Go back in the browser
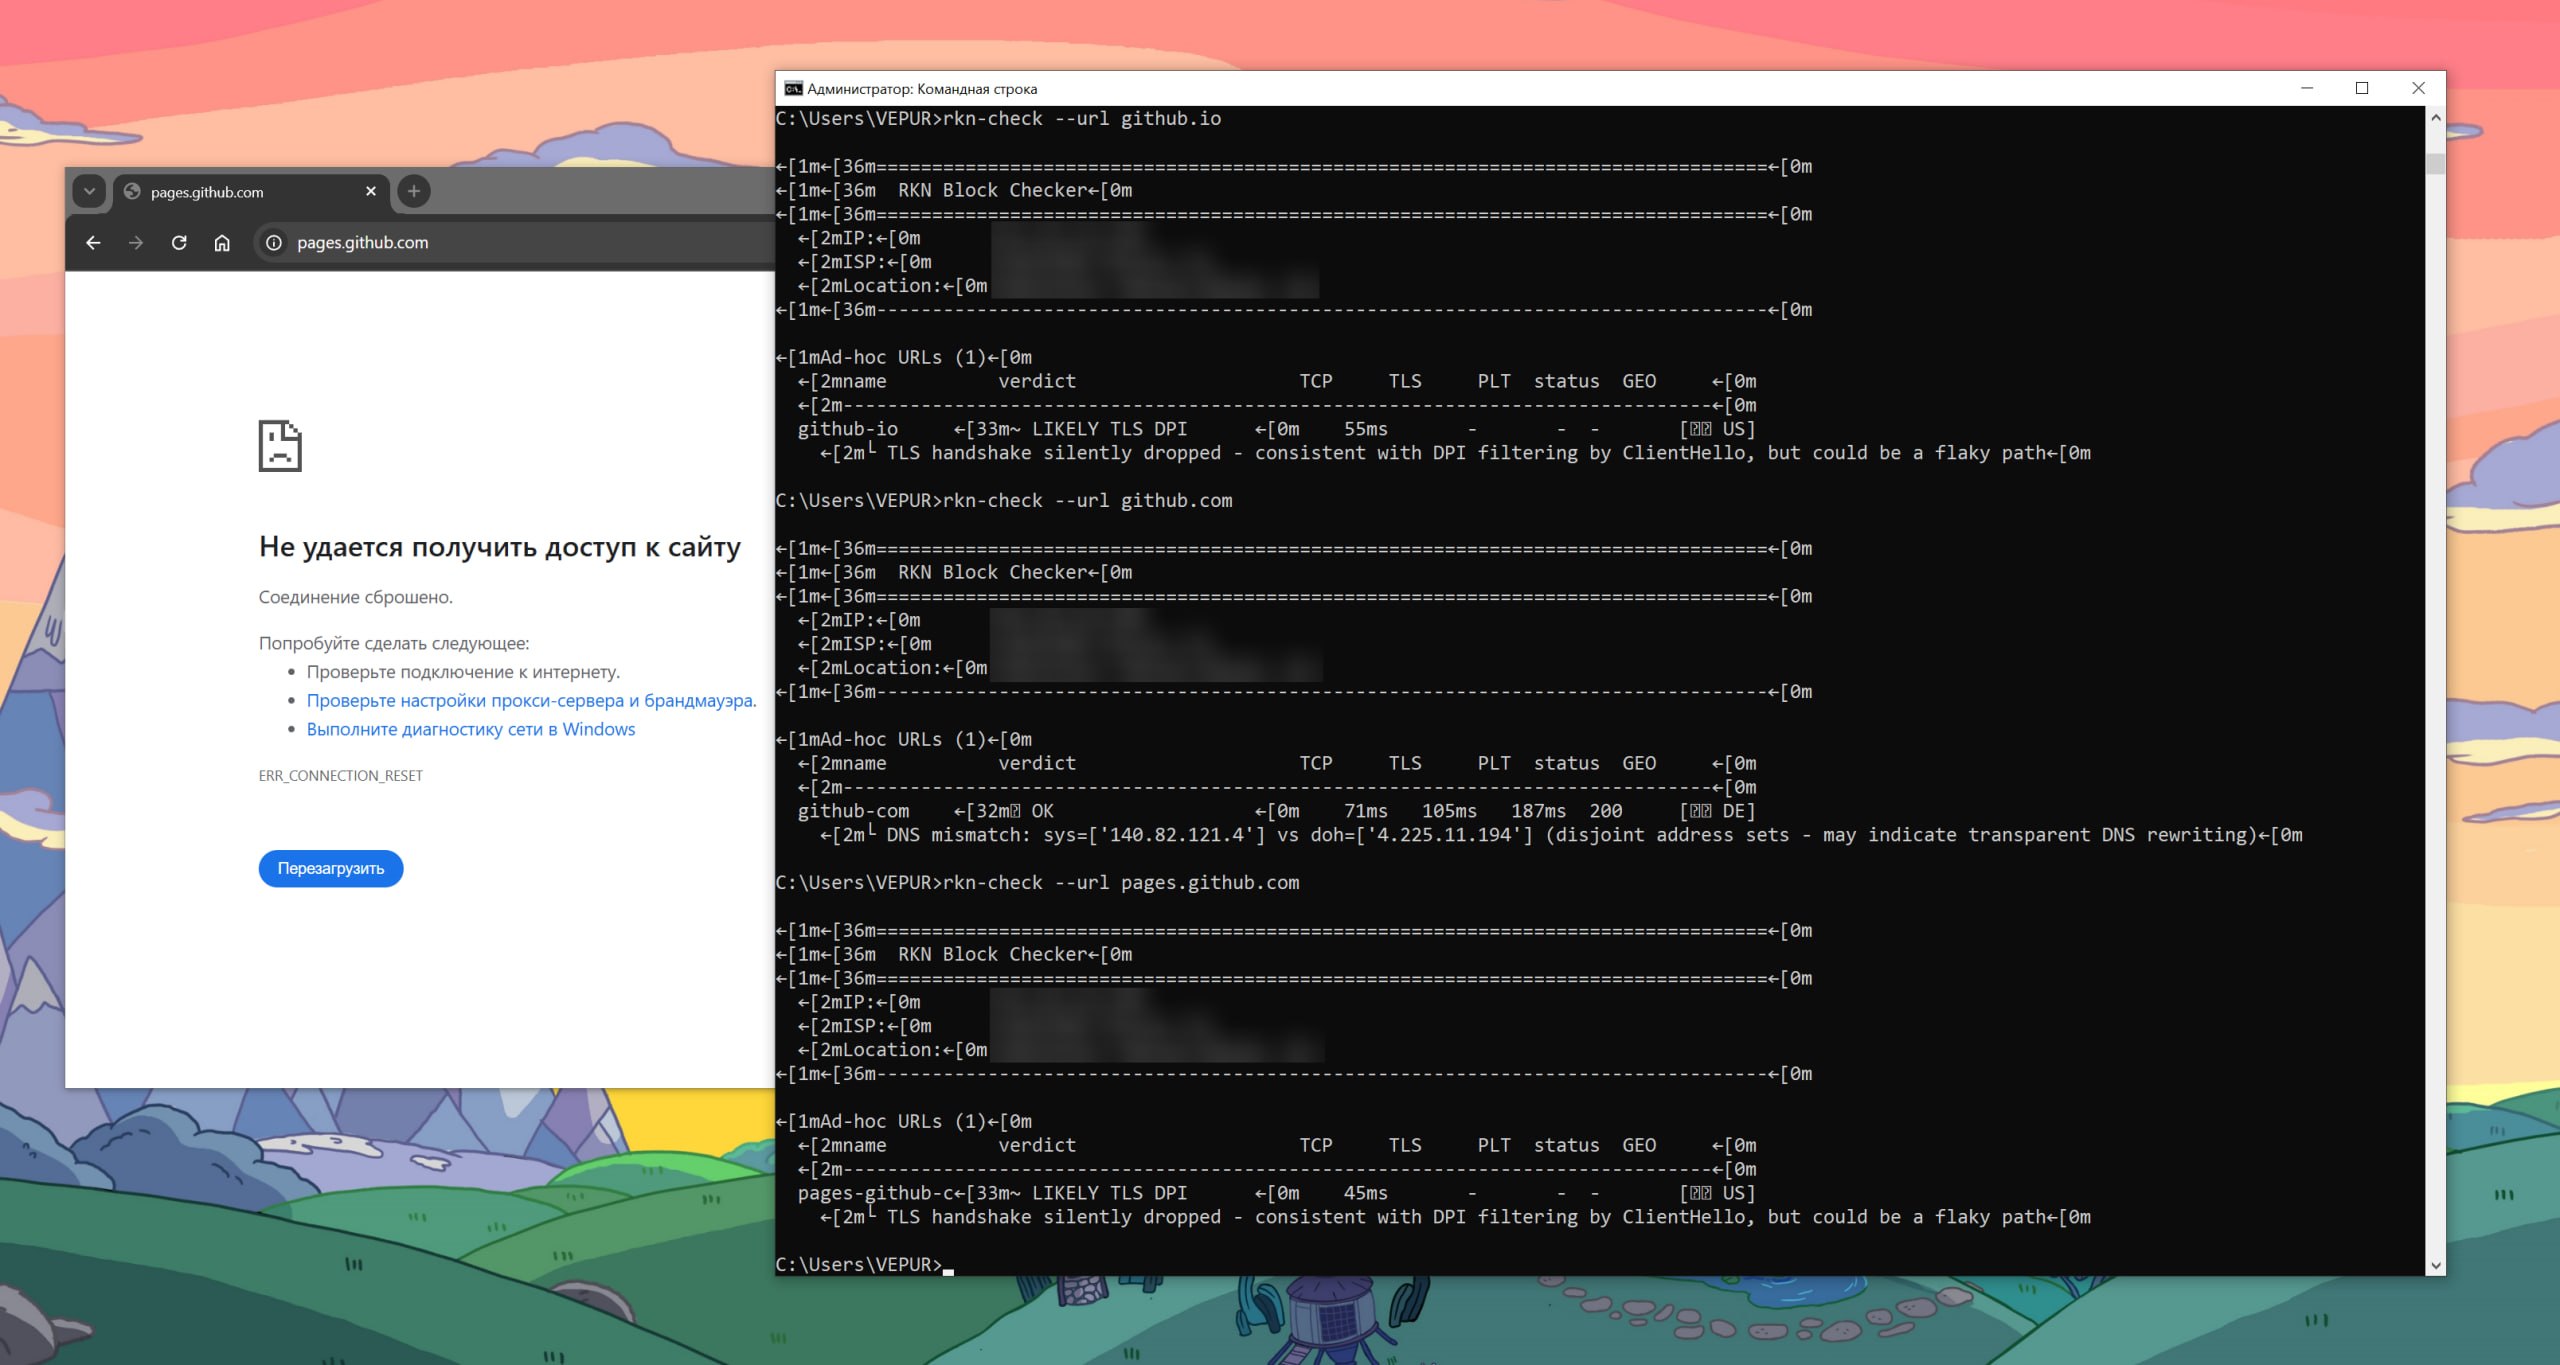Image resolution: width=2560 pixels, height=1365 pixels. click(x=93, y=243)
